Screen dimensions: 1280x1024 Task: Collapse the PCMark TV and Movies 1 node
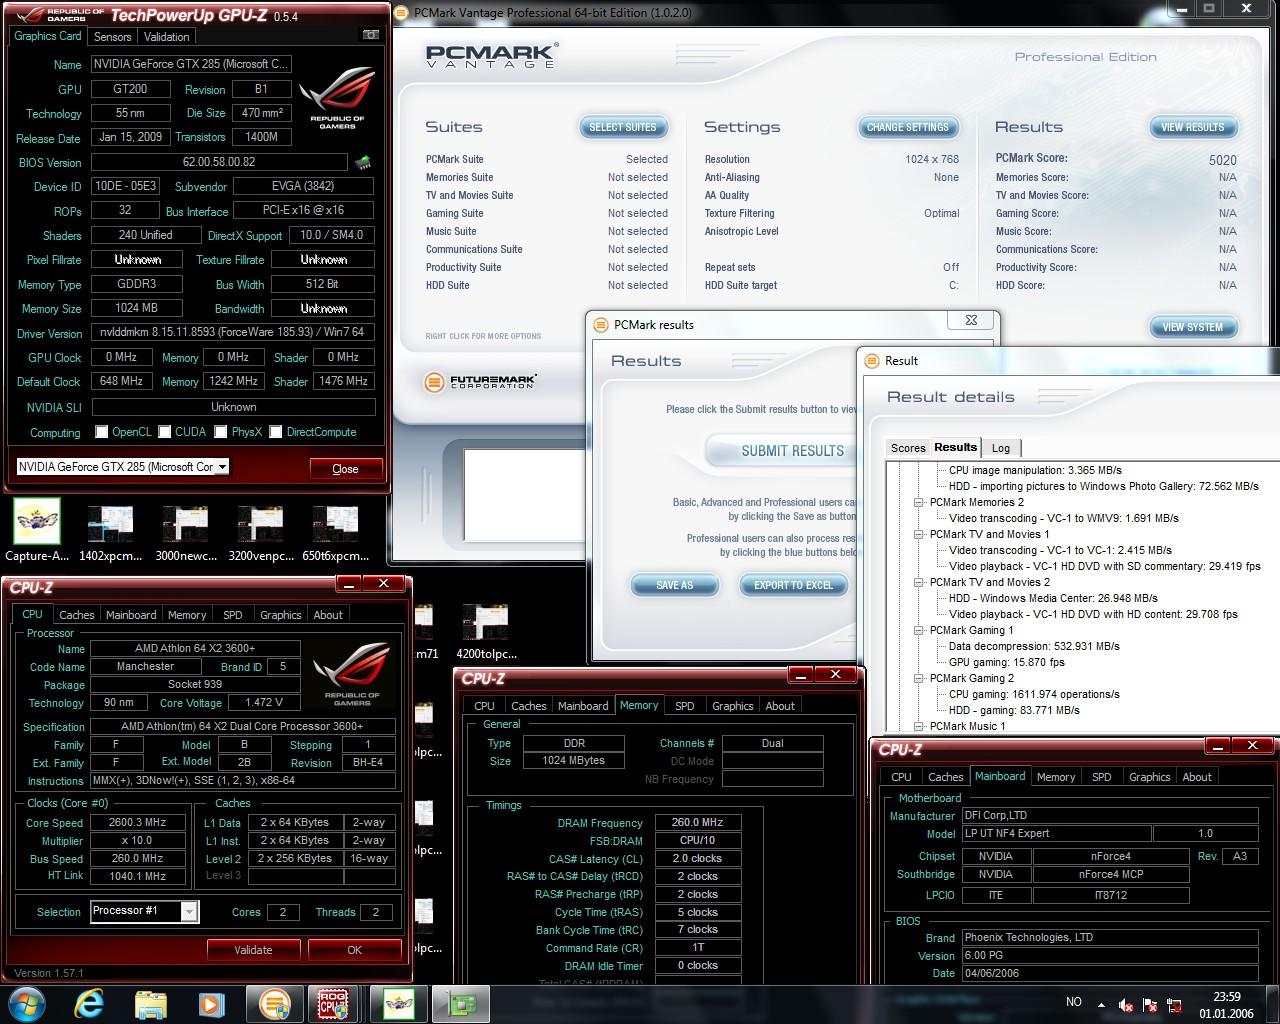point(919,534)
